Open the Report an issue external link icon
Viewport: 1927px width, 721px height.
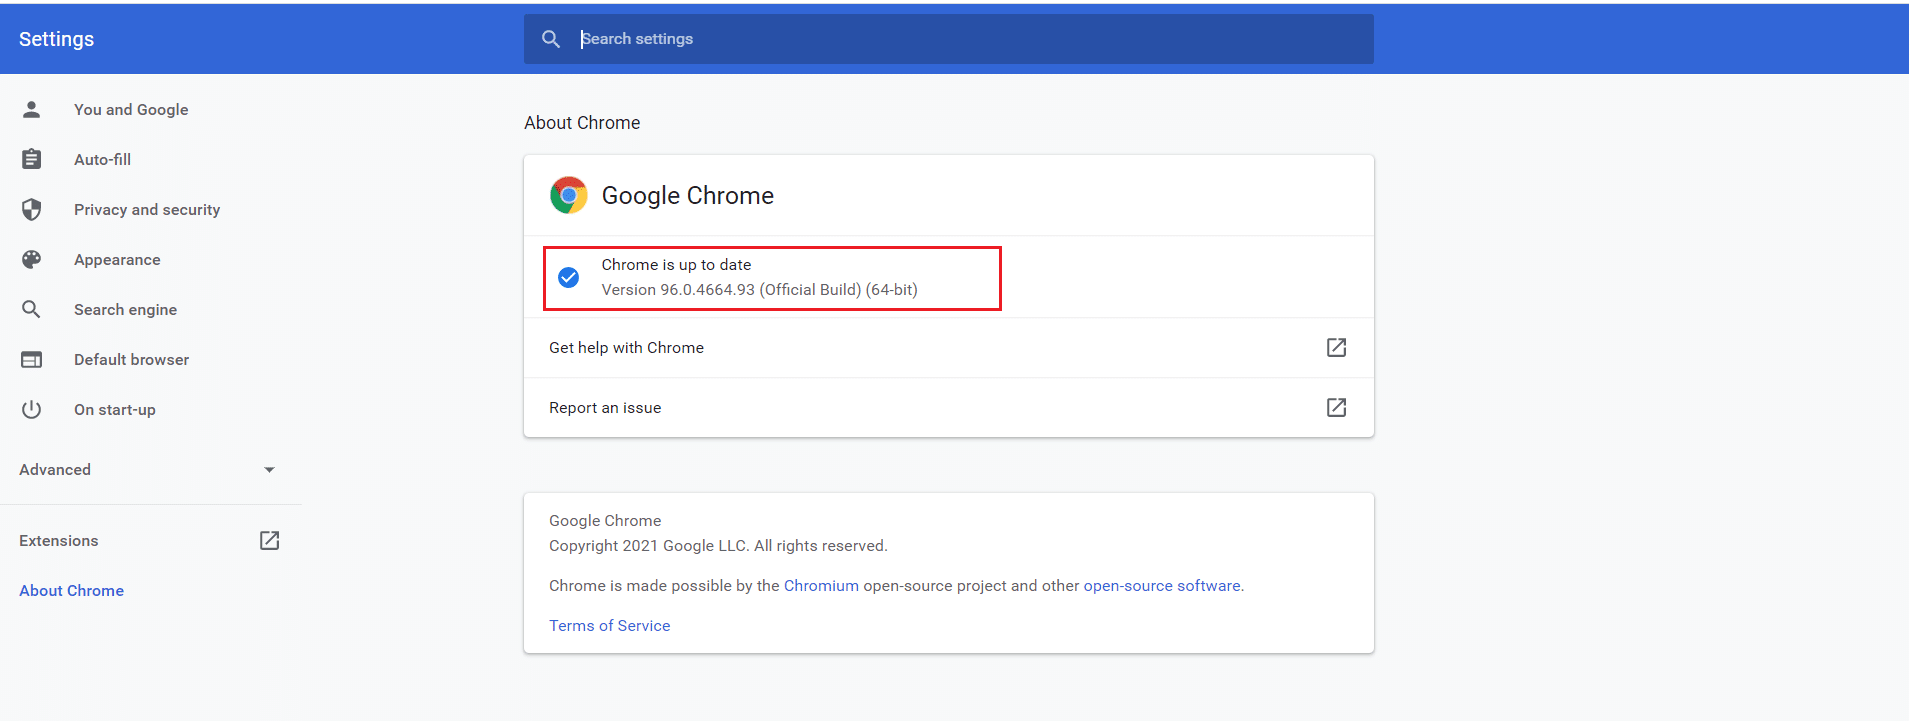tap(1336, 407)
